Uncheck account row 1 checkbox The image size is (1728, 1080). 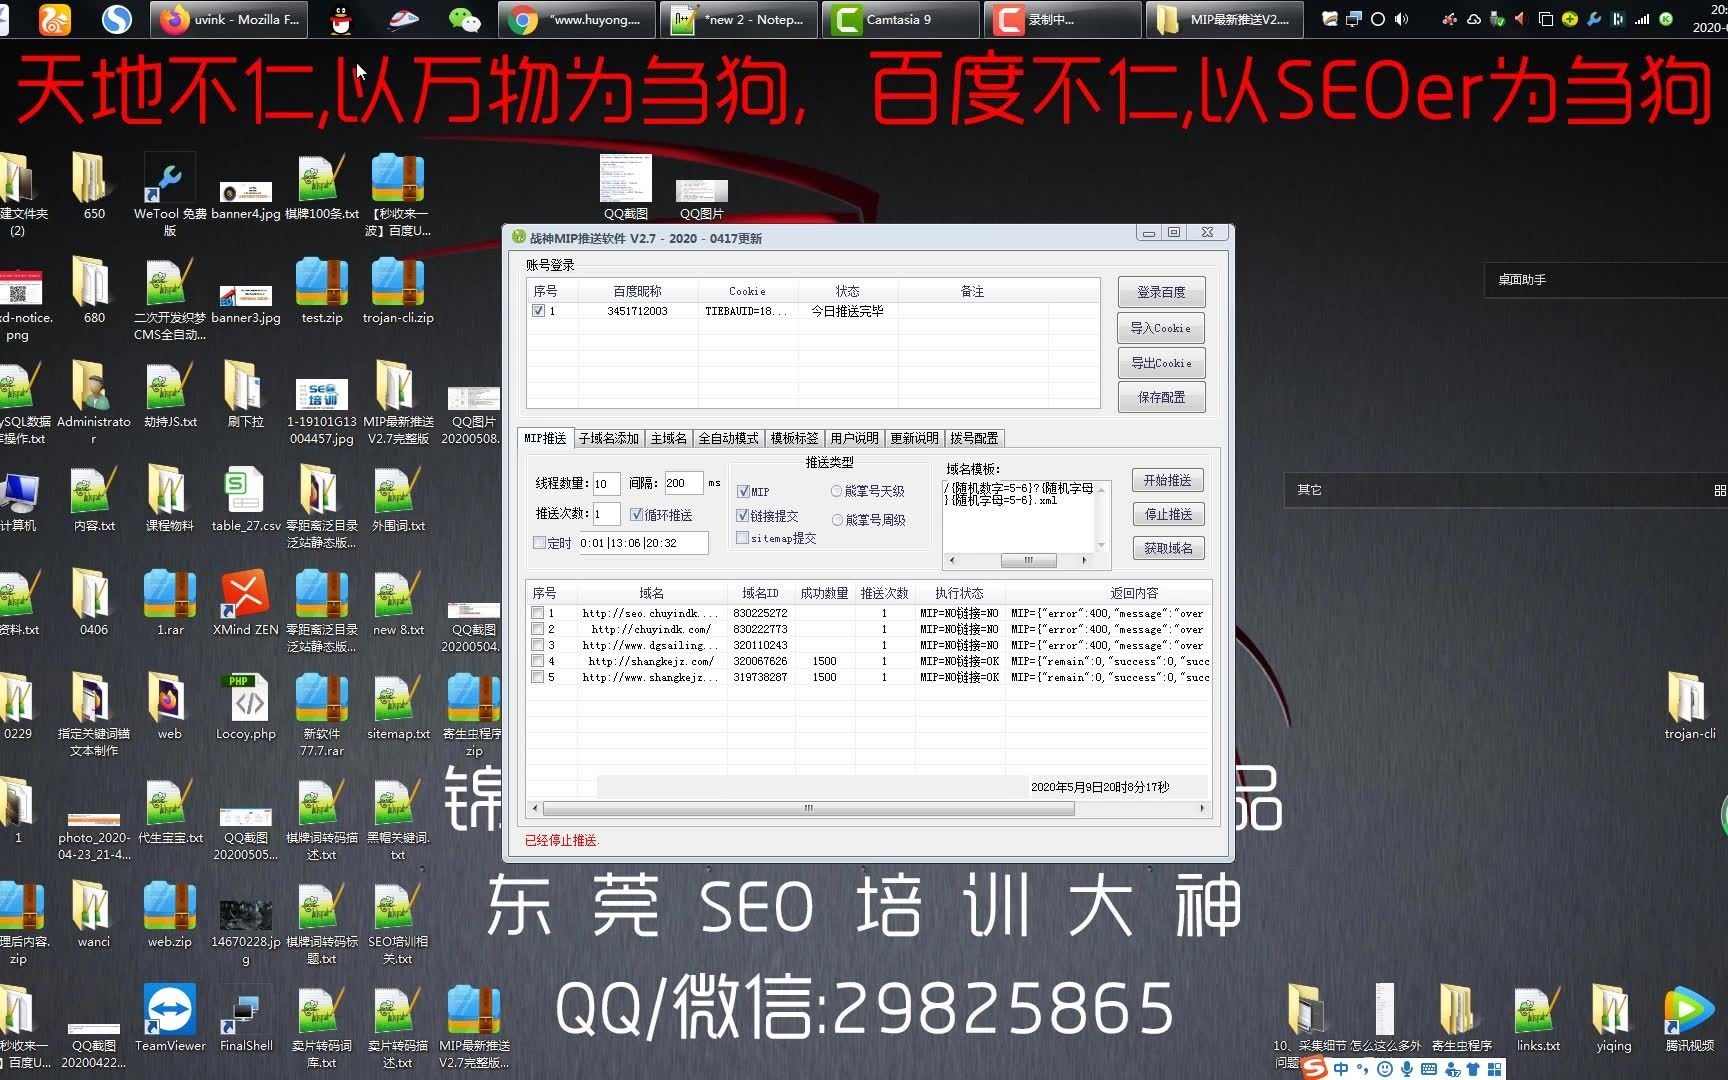[x=538, y=311]
